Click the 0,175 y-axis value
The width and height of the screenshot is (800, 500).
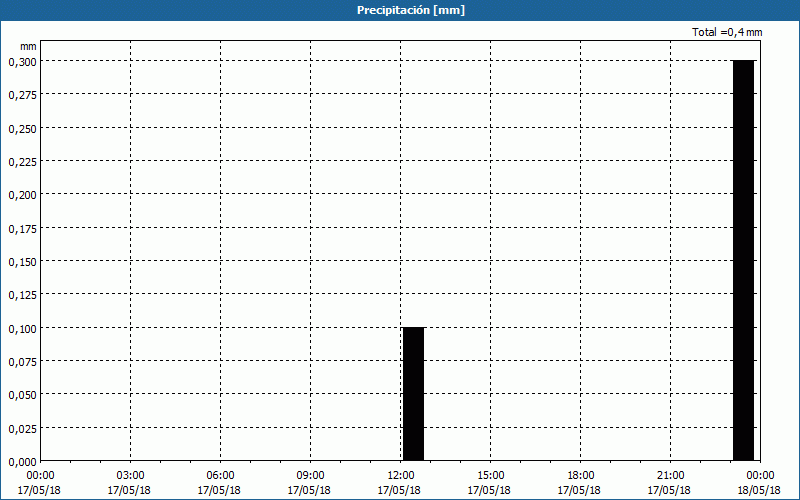[x=22, y=229]
